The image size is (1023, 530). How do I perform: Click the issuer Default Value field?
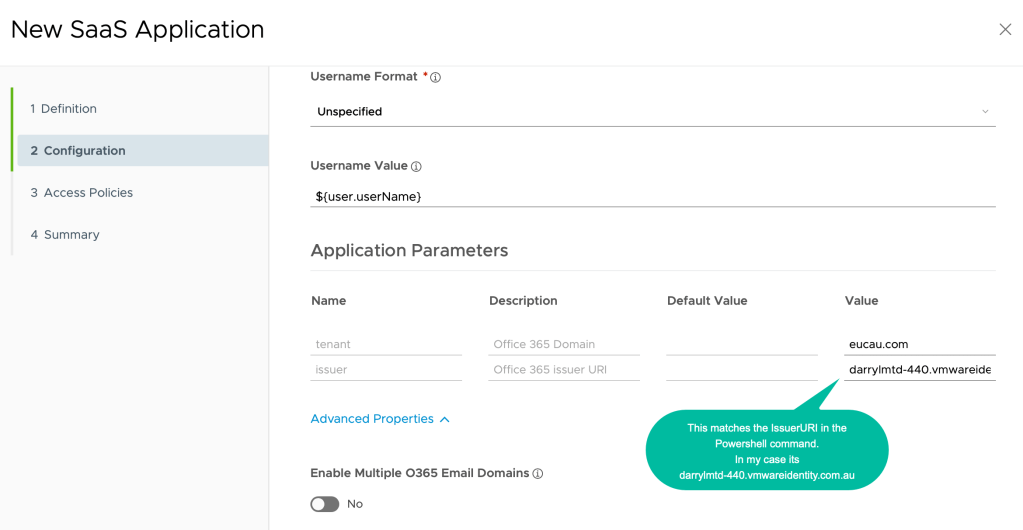[742, 370]
